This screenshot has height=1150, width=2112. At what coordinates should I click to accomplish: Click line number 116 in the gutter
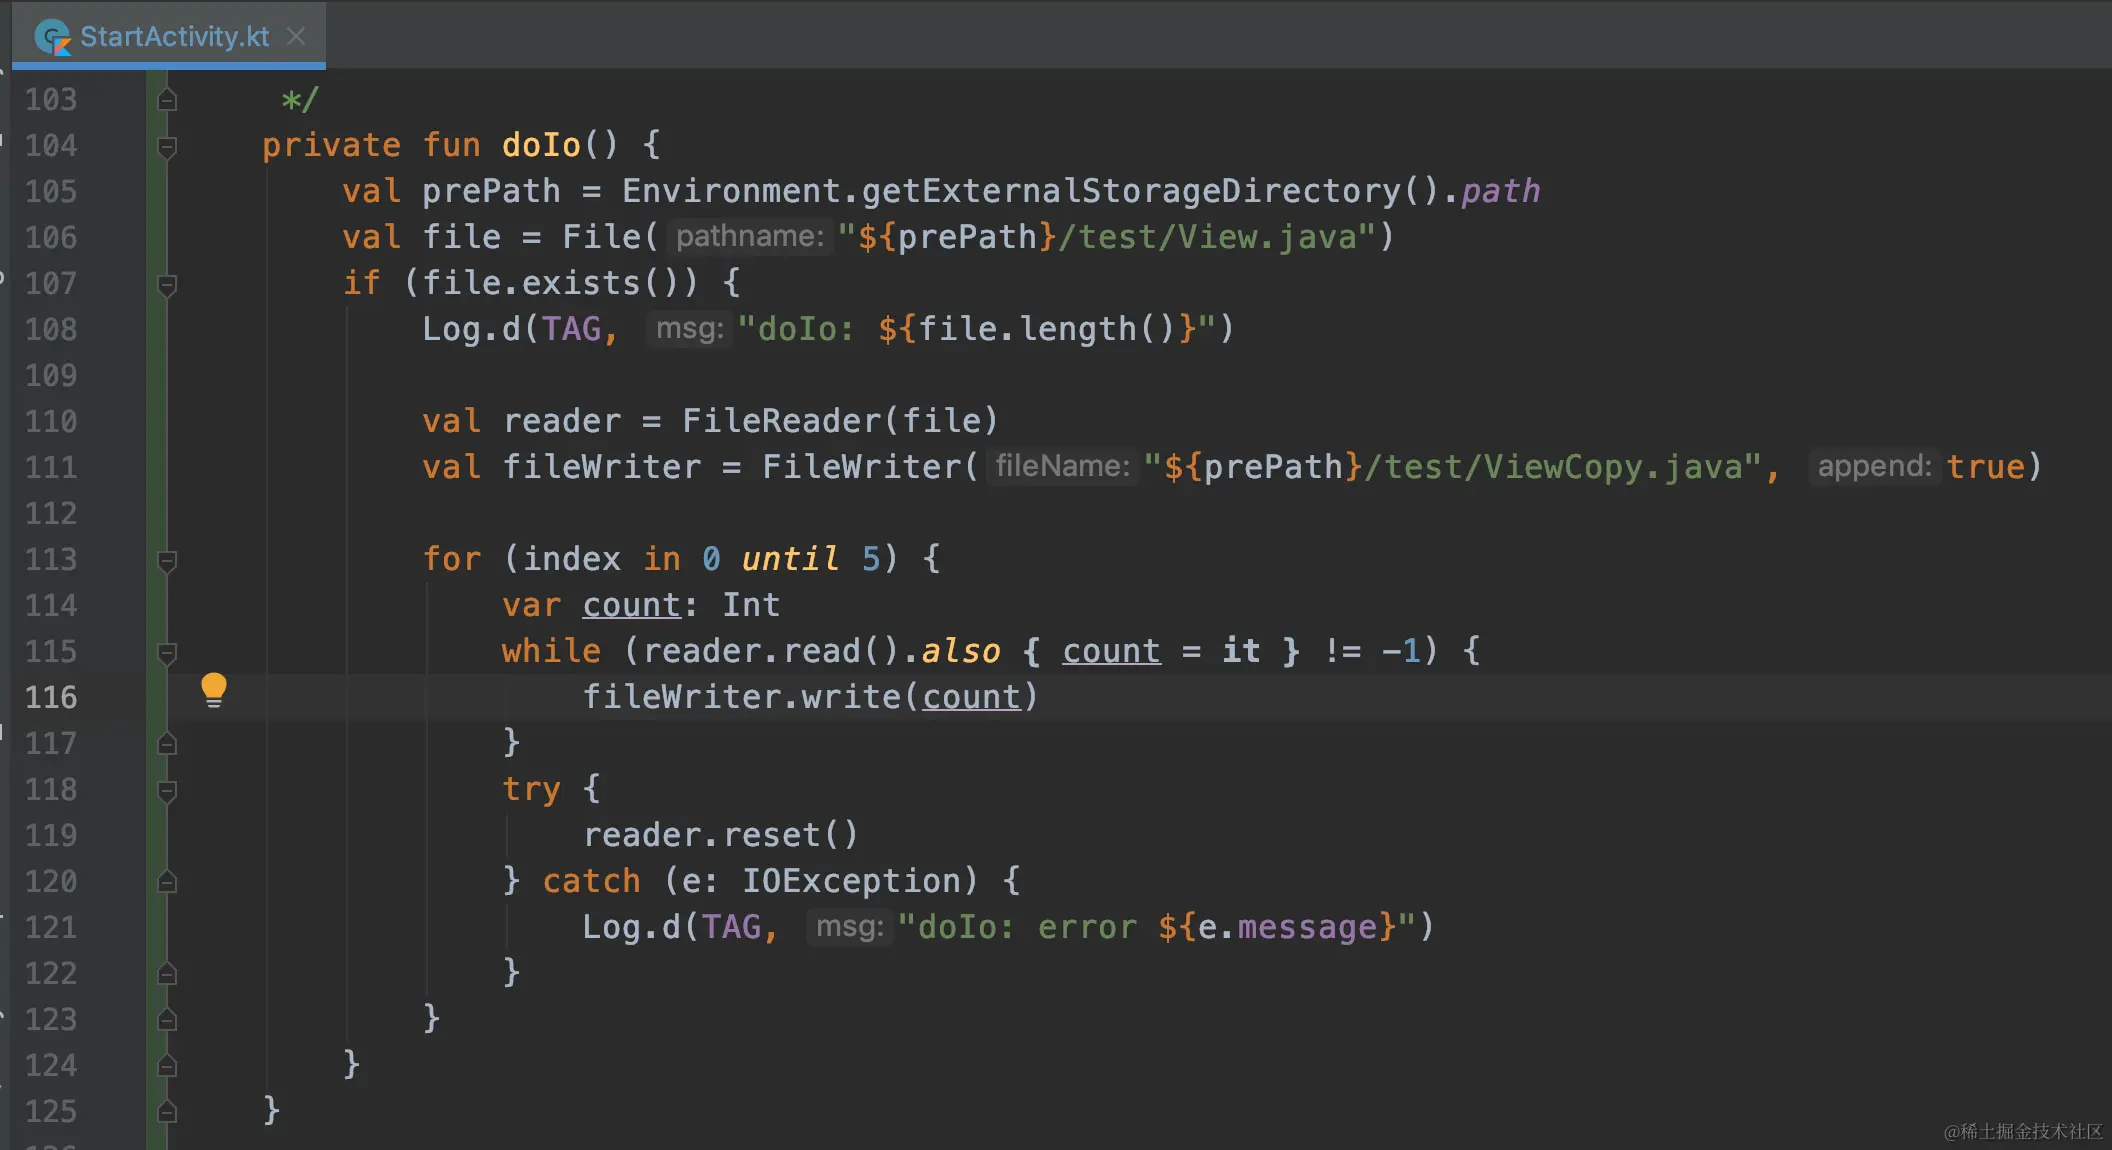[51, 697]
